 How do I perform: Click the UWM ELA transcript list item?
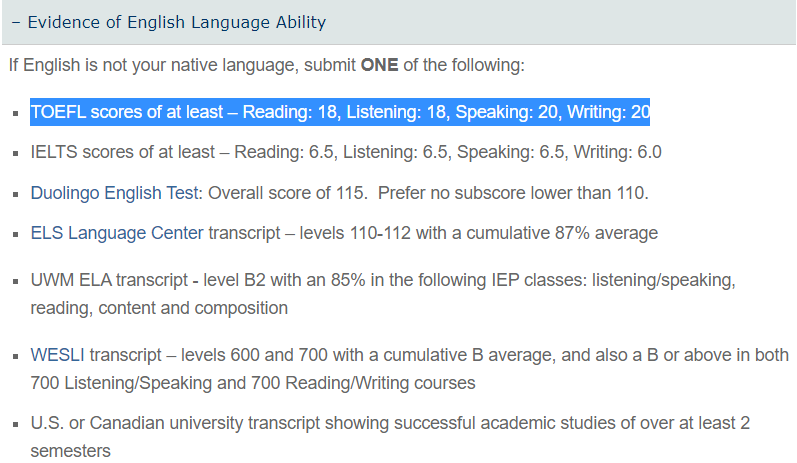(x=383, y=294)
